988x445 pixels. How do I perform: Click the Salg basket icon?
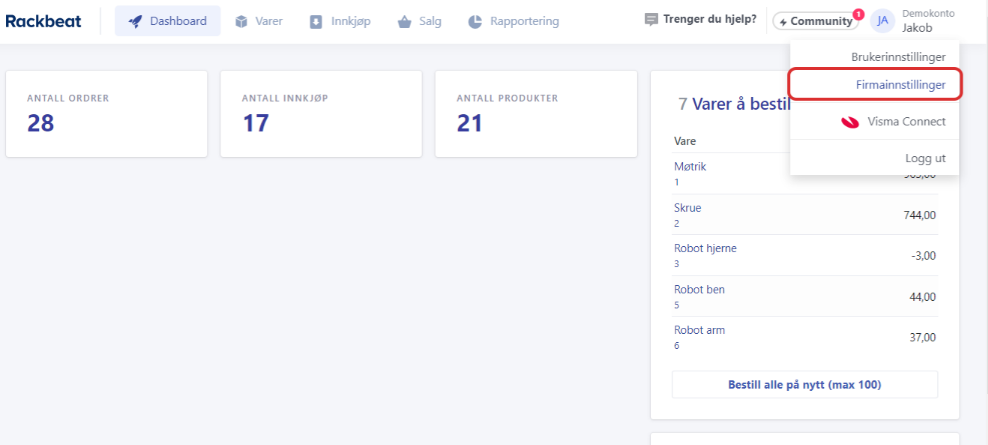pos(404,21)
